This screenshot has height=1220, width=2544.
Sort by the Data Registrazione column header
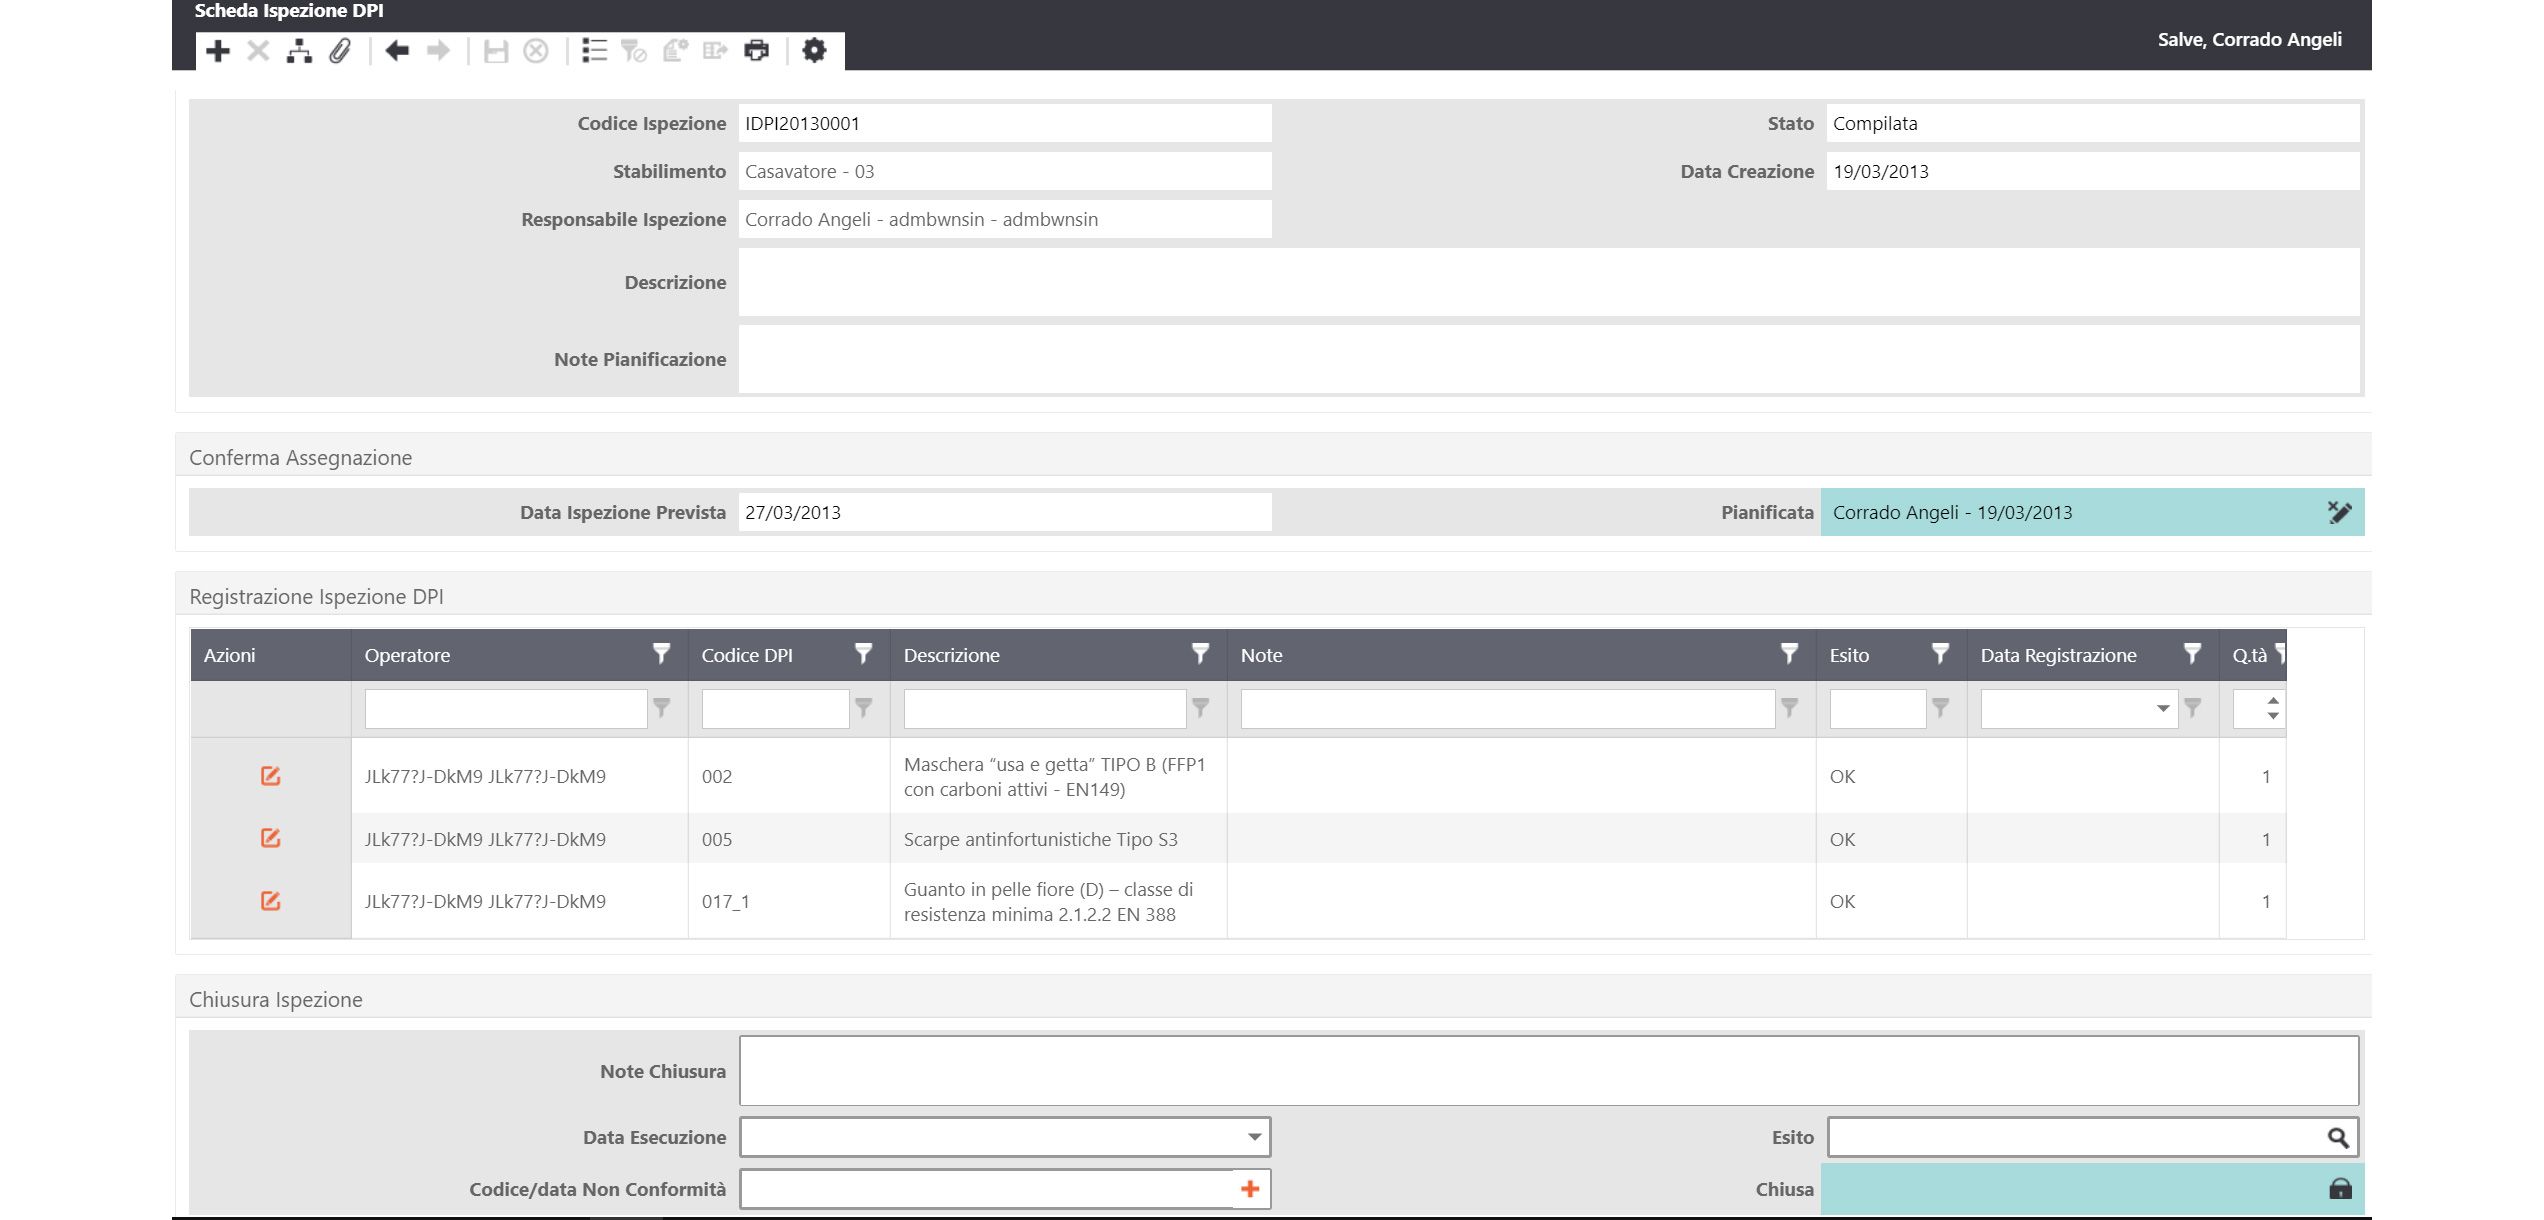[x=2058, y=655]
